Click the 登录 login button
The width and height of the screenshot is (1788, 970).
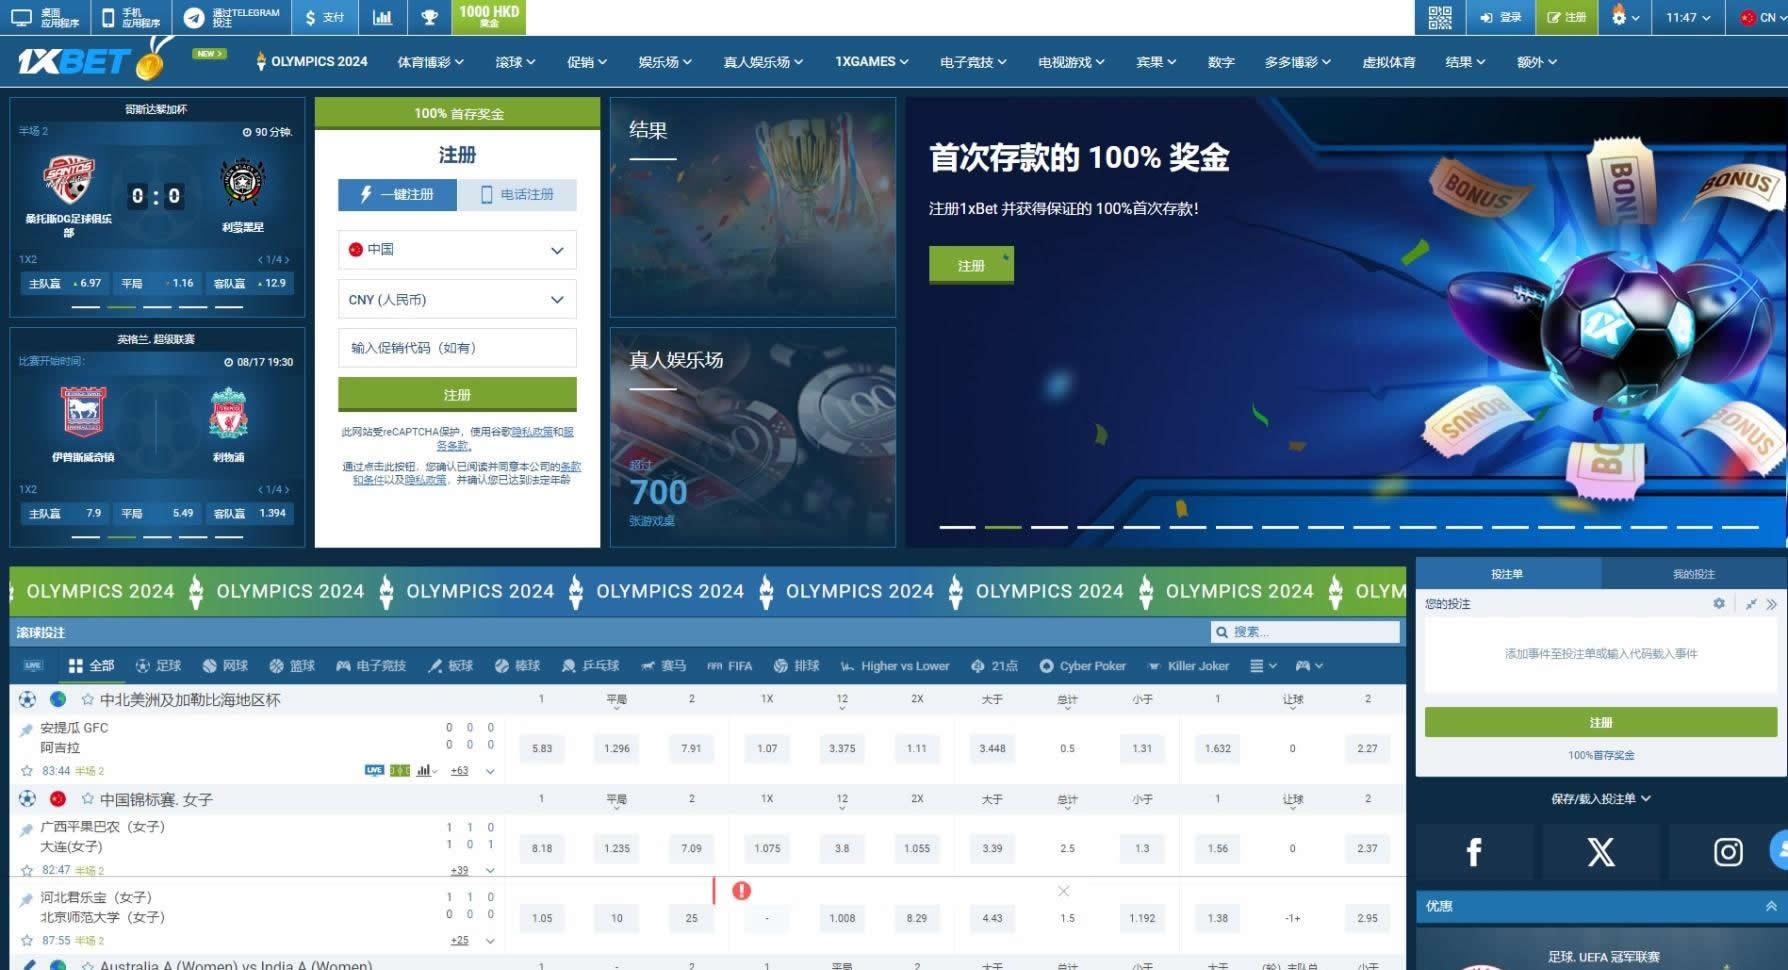1501,17
